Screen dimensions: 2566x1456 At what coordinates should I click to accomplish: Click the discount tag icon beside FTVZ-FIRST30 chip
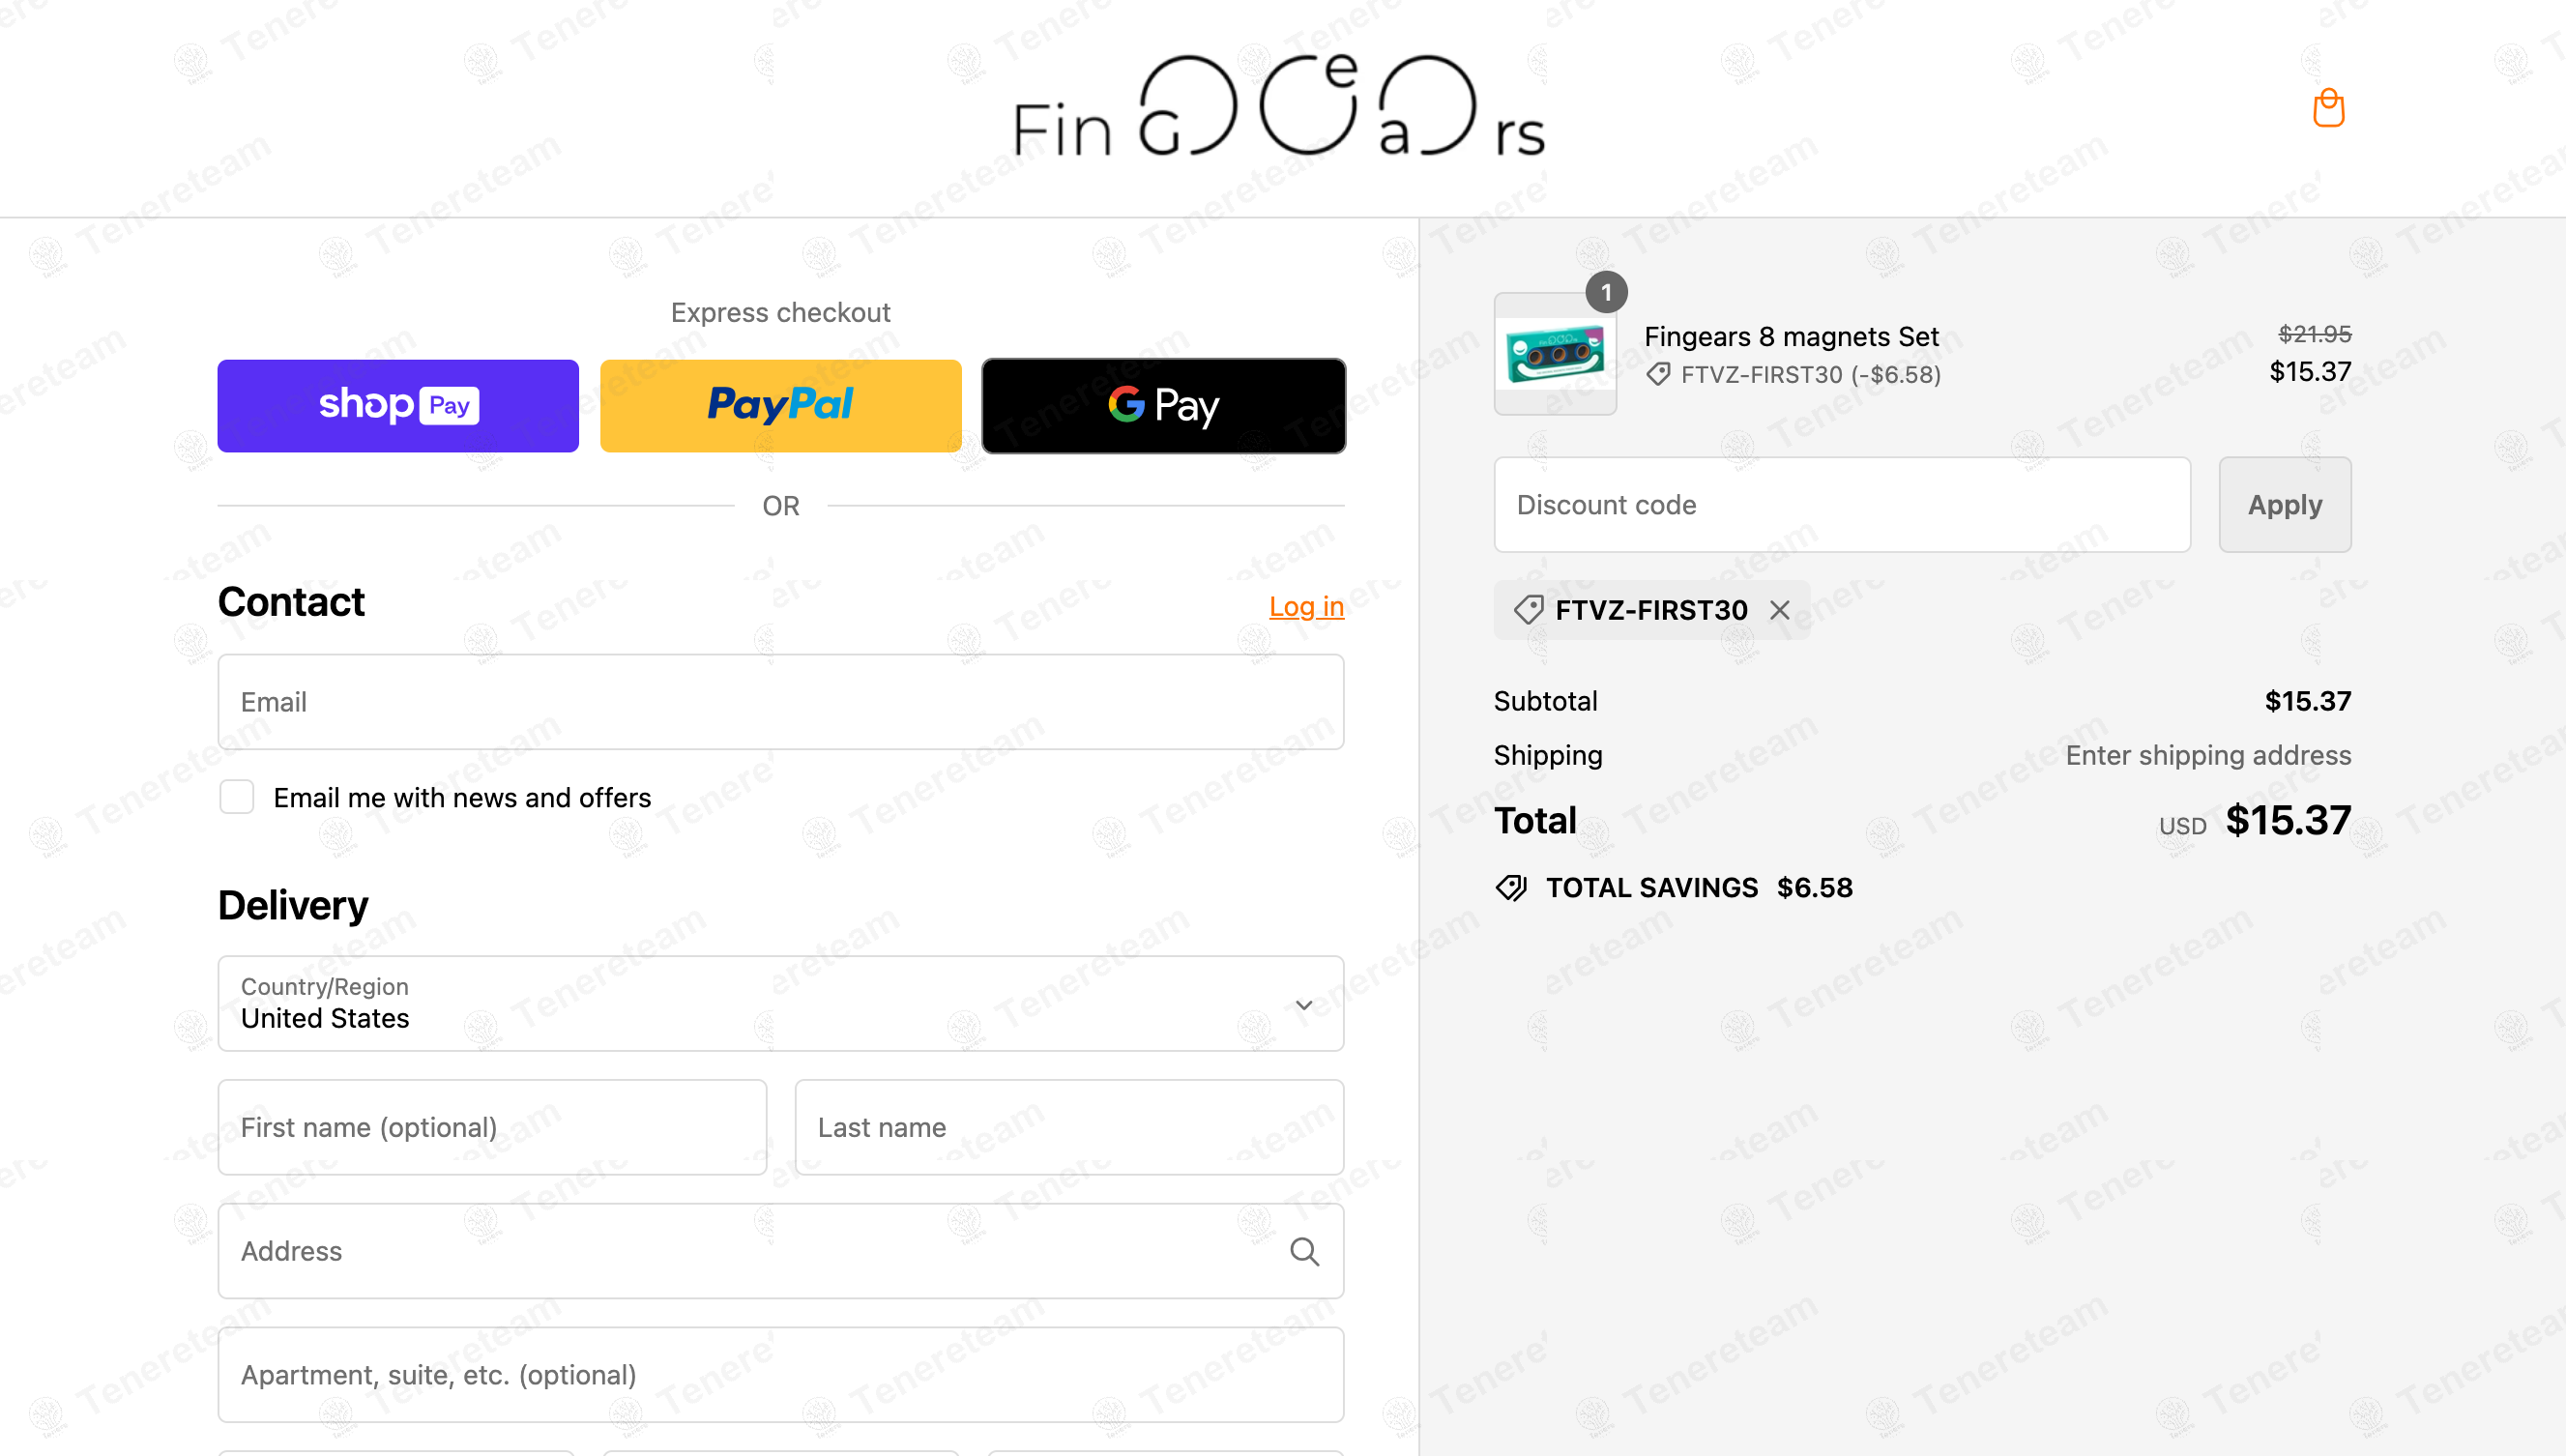point(1528,610)
